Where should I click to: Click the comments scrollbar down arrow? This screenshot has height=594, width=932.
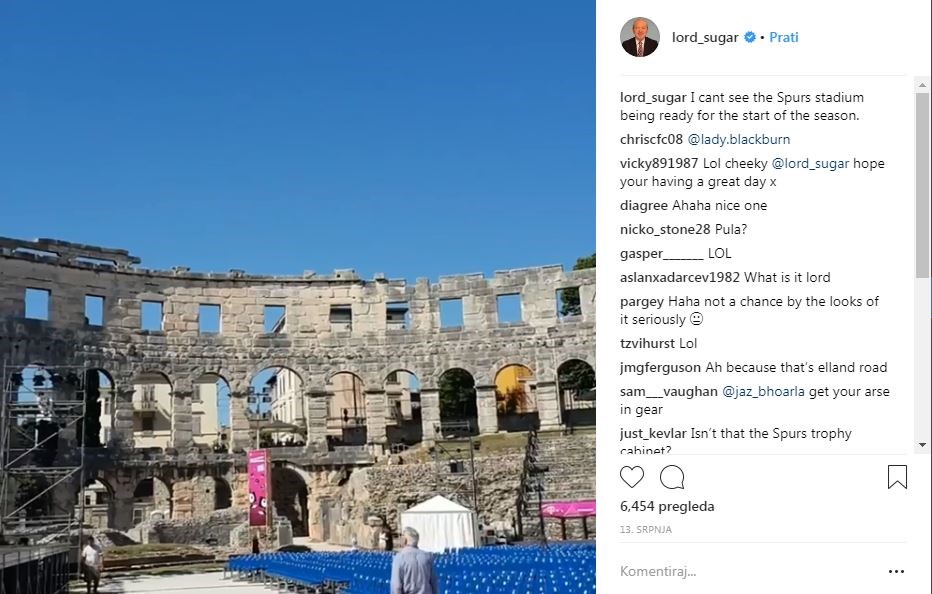tap(922, 445)
